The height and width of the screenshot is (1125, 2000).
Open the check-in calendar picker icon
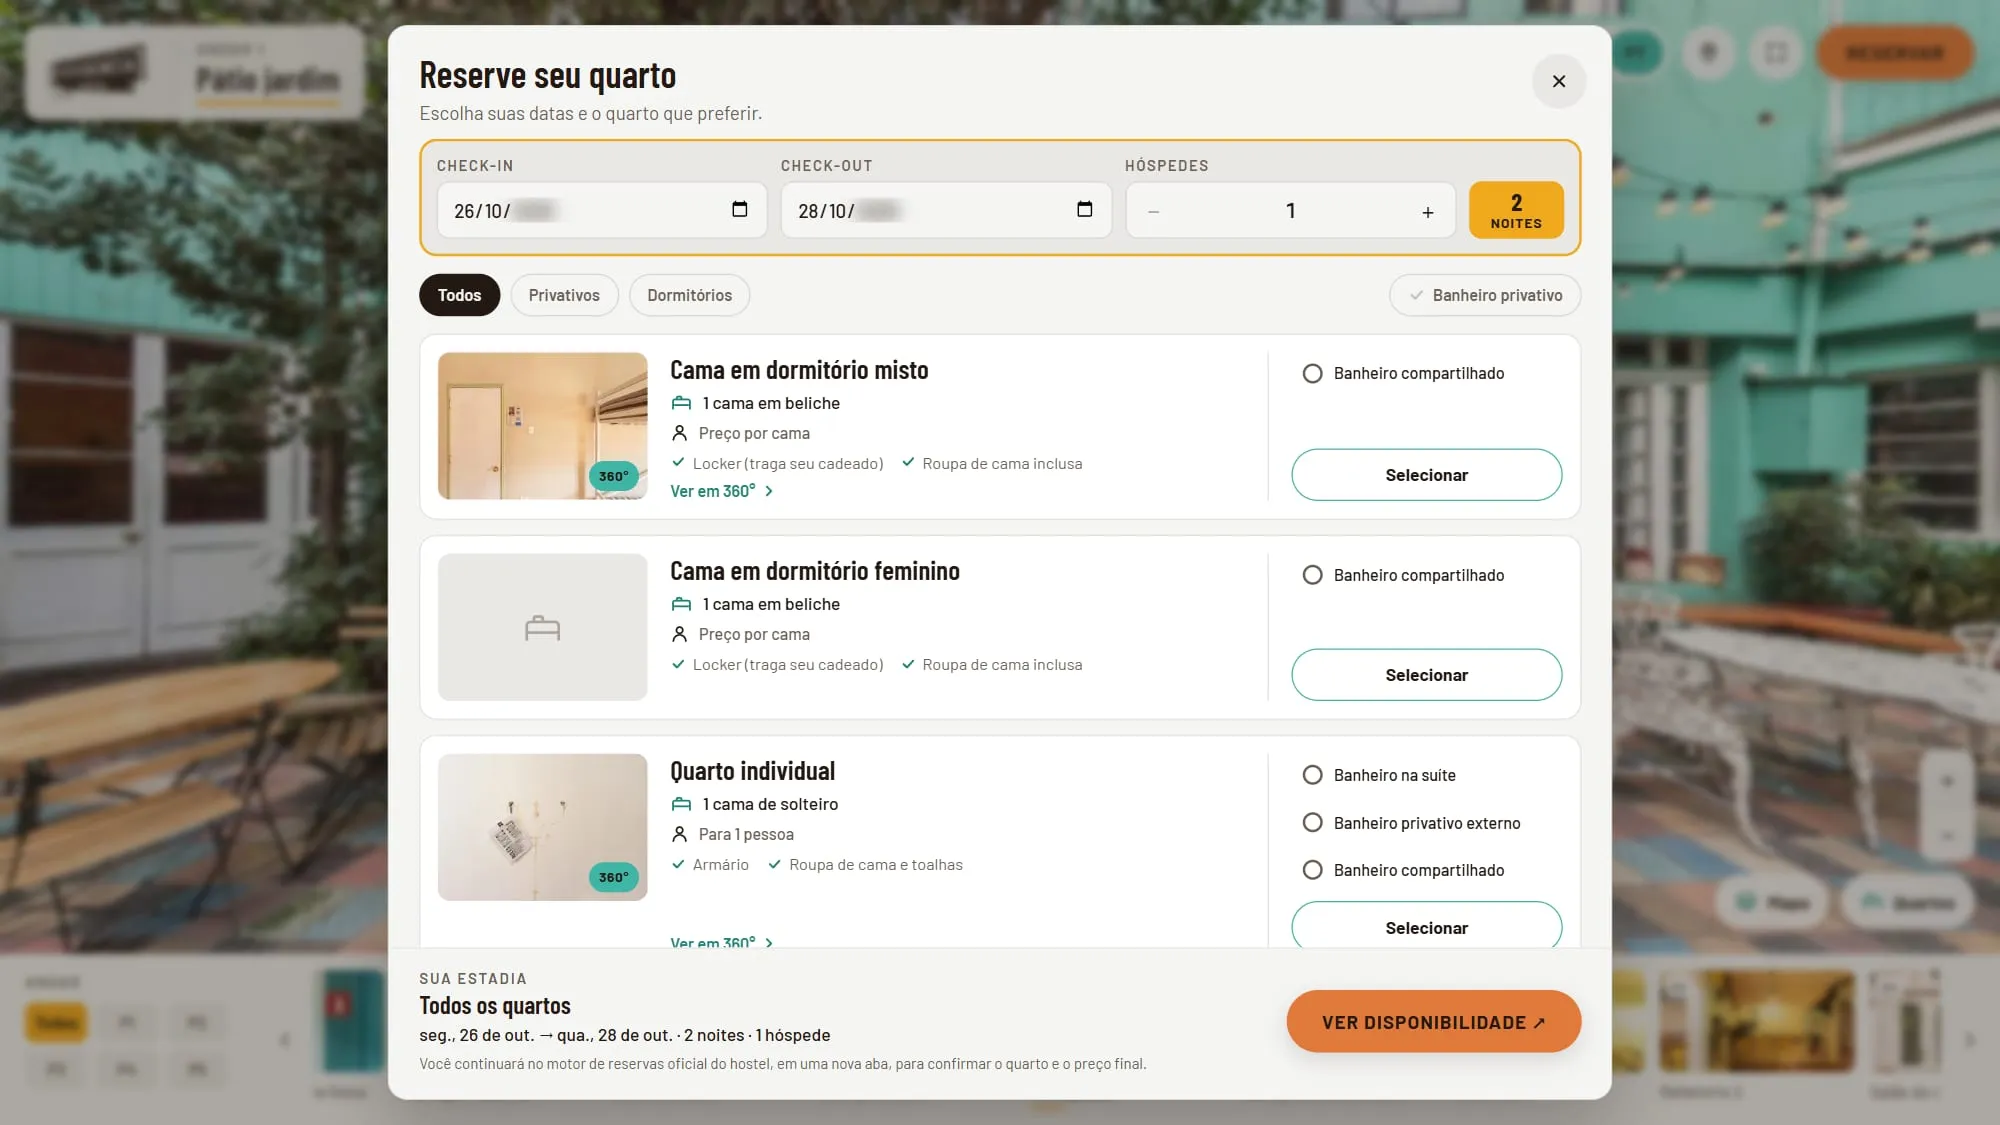pyautogui.click(x=739, y=209)
